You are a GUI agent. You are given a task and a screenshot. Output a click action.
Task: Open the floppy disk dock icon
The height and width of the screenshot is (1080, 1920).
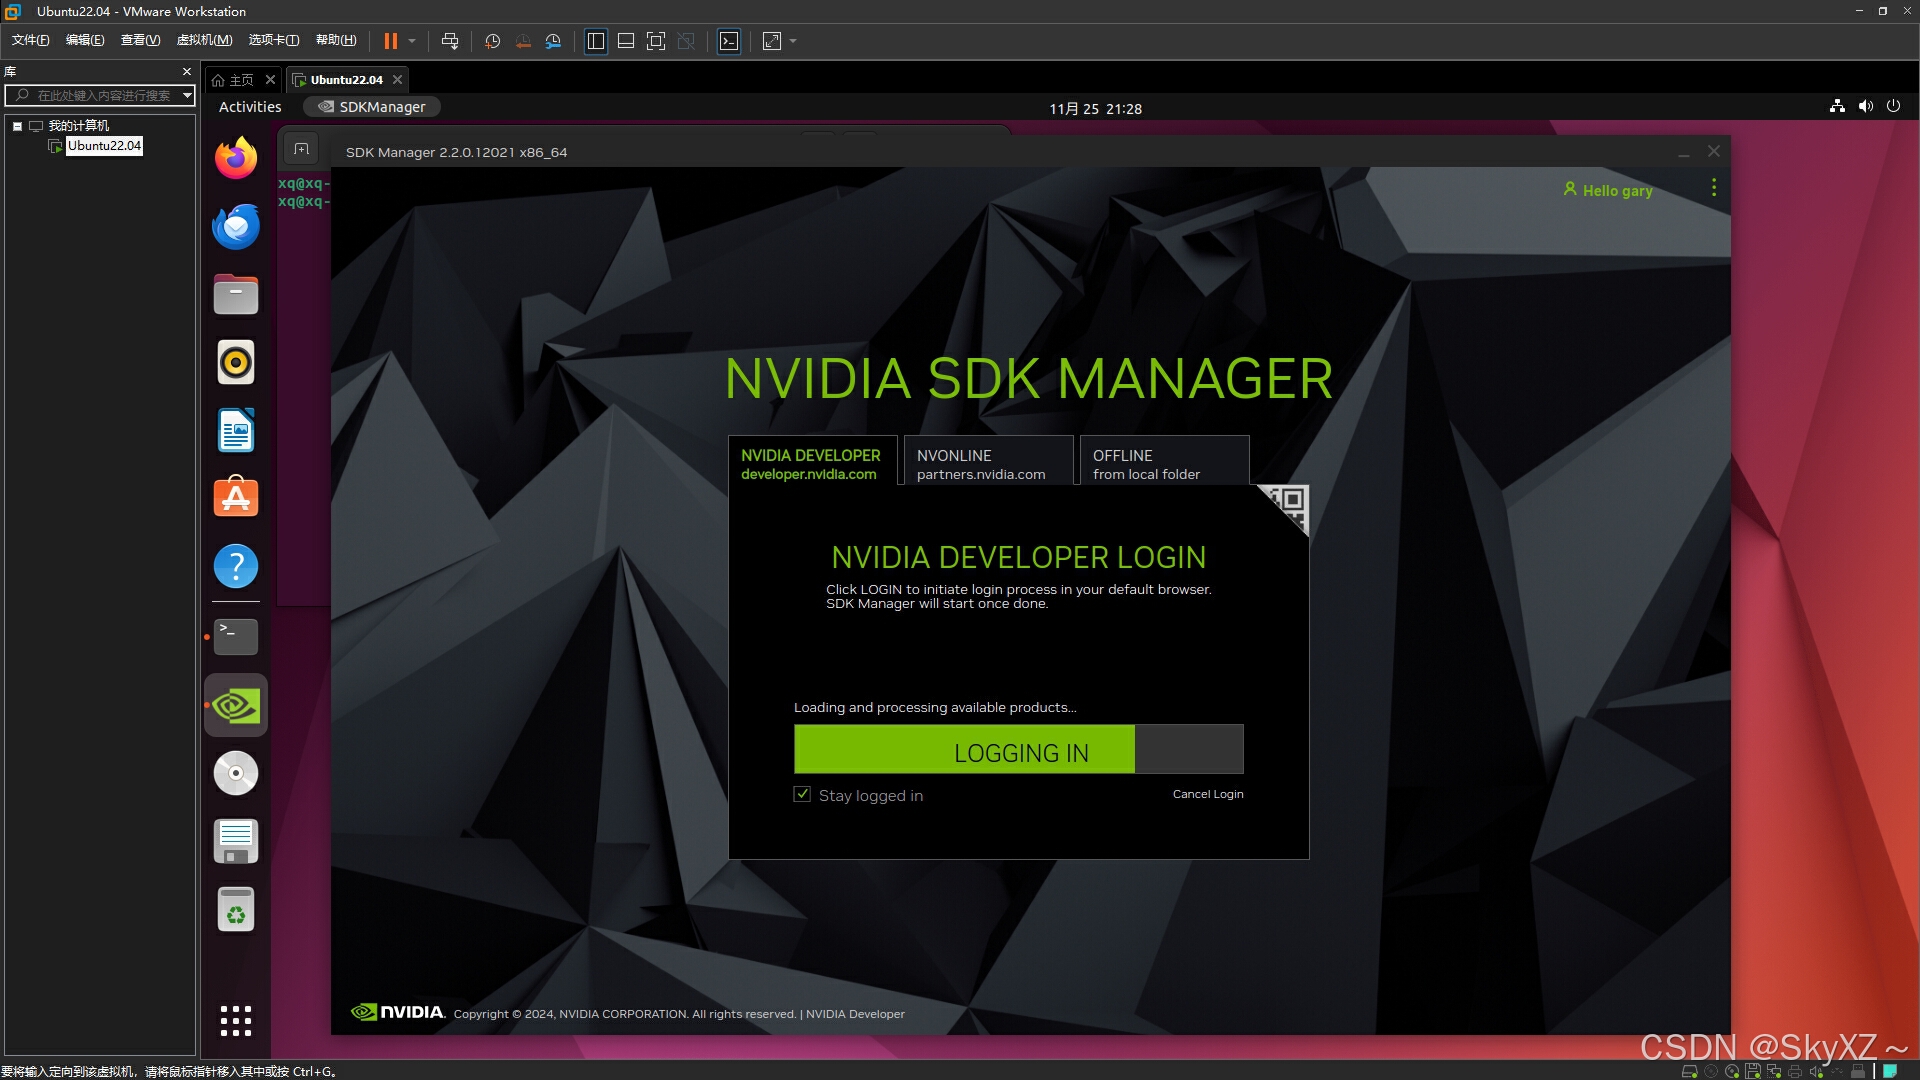(x=236, y=841)
